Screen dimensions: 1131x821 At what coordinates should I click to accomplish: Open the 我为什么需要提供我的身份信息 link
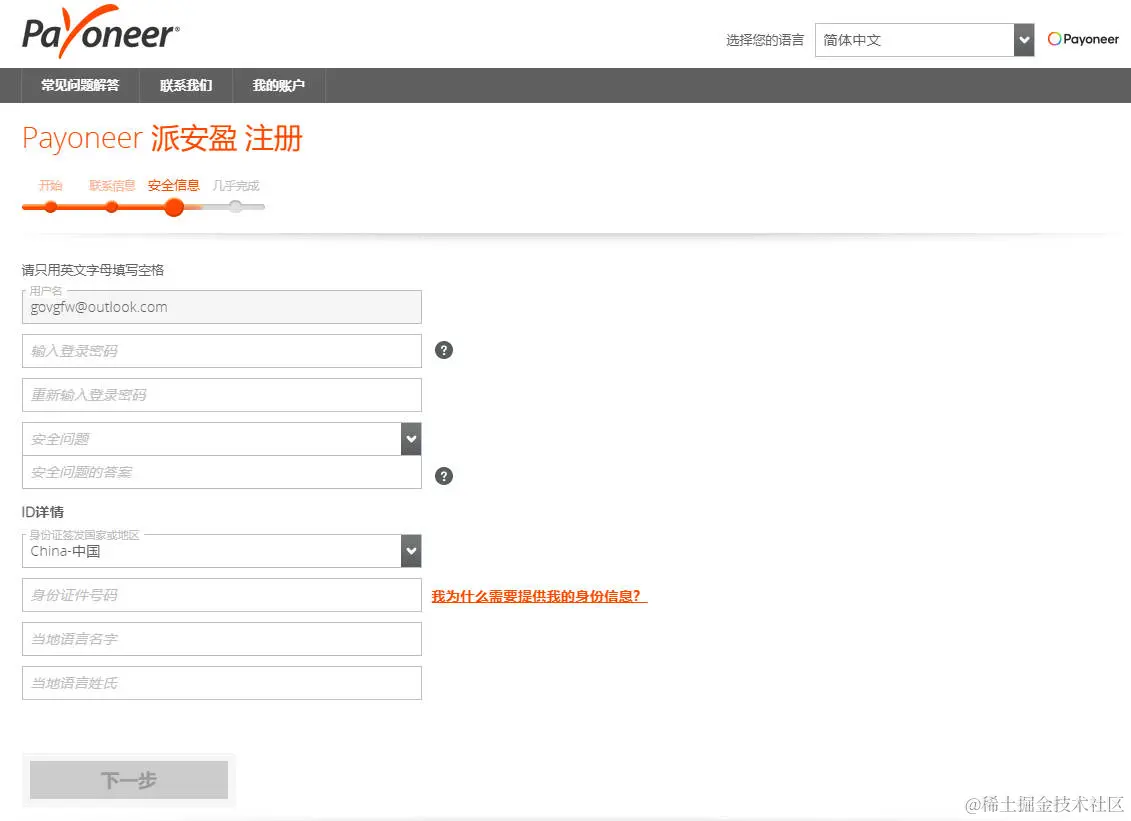538,595
